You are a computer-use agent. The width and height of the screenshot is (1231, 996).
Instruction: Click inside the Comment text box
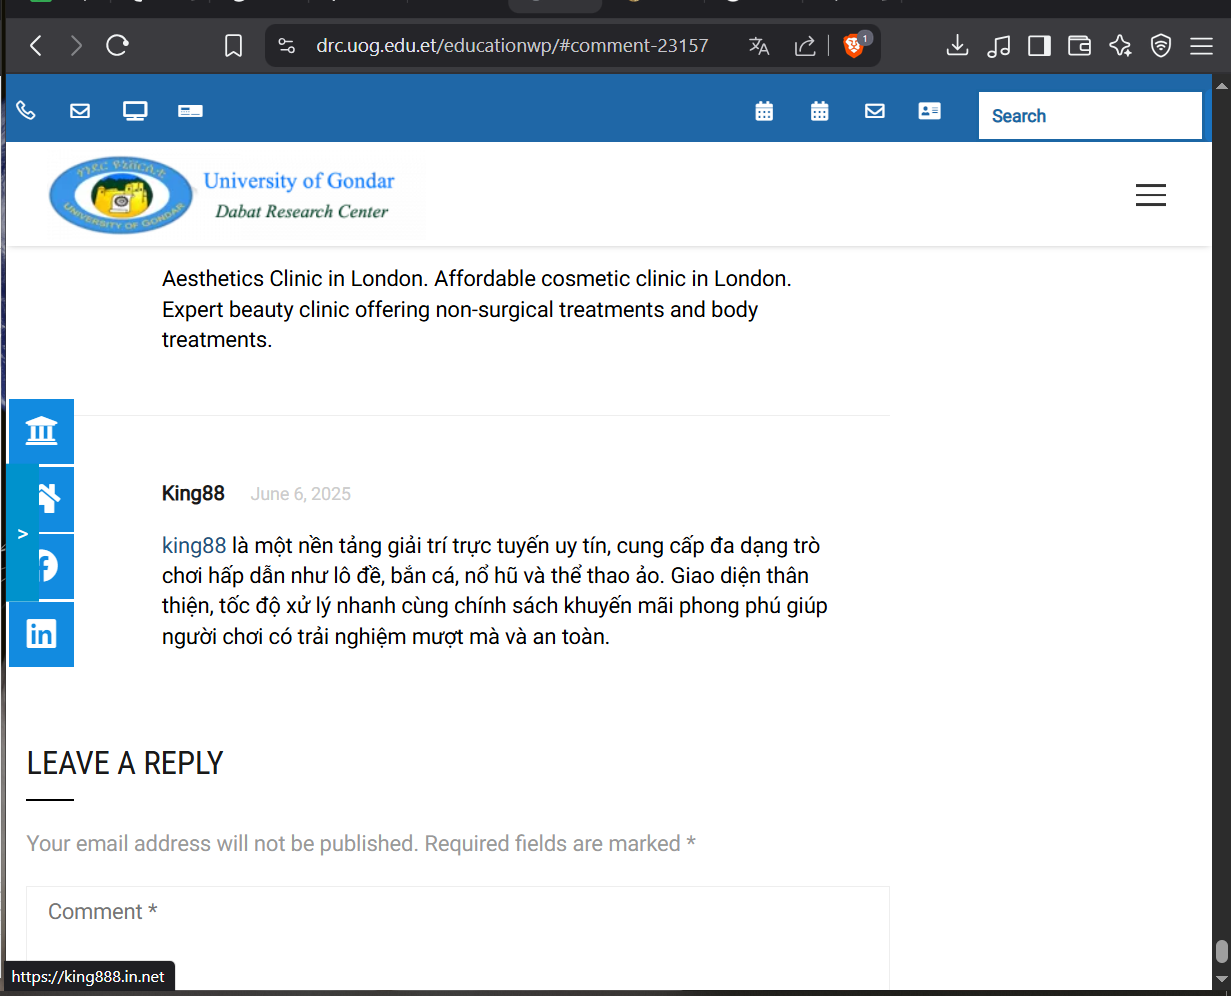pyautogui.click(x=458, y=937)
